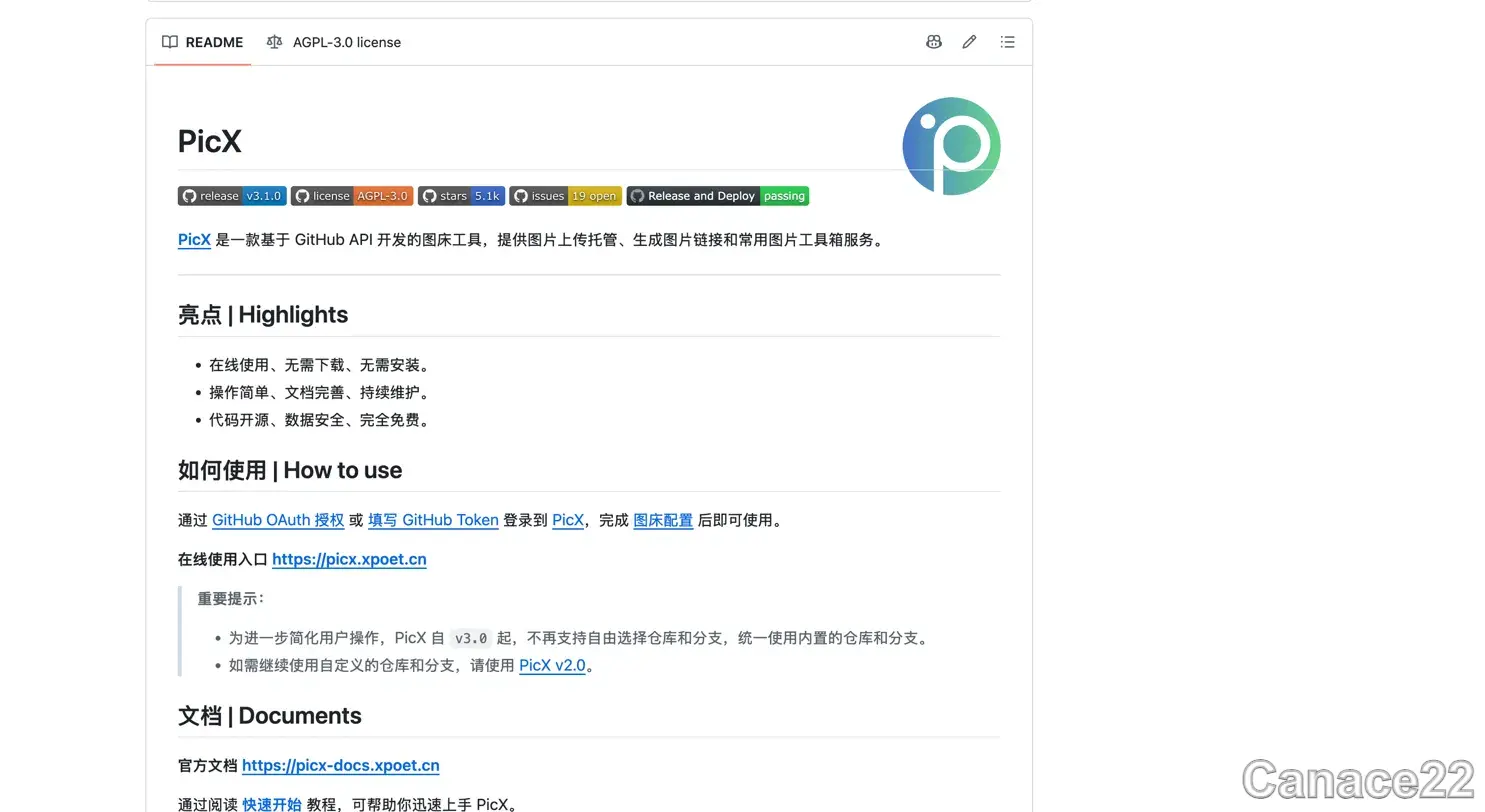The image size is (1485, 812).
Task: Open the README outline list icon
Action: [x=1007, y=42]
